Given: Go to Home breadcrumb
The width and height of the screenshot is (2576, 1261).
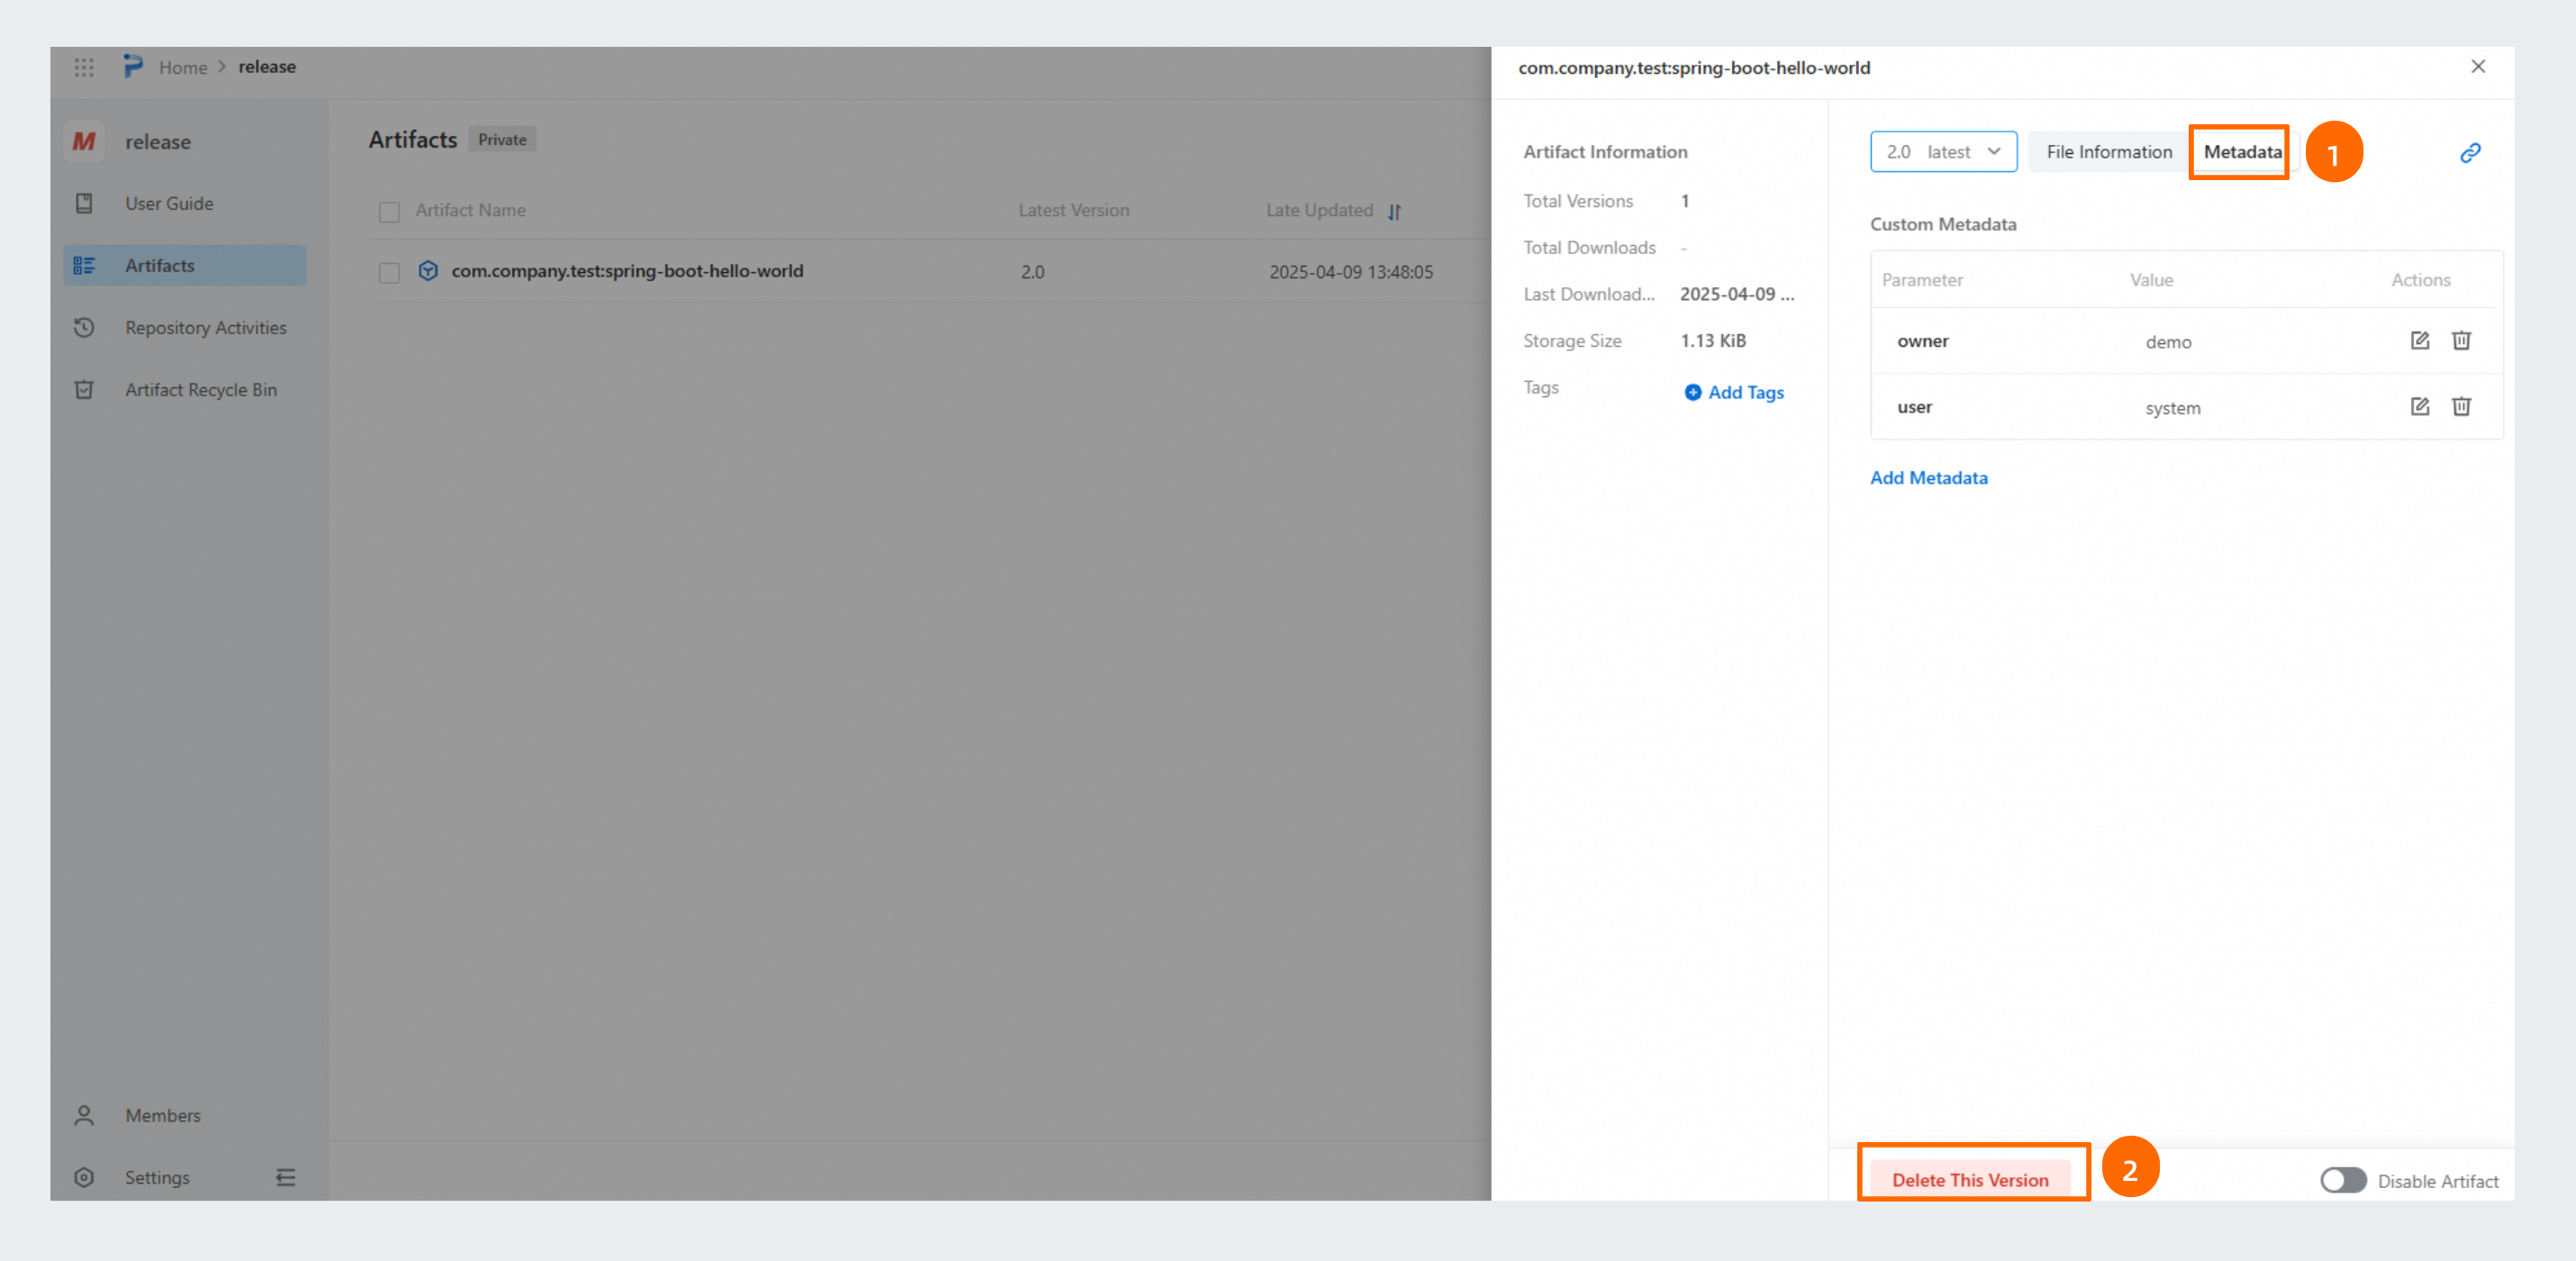Looking at the screenshot, I should tap(183, 67).
